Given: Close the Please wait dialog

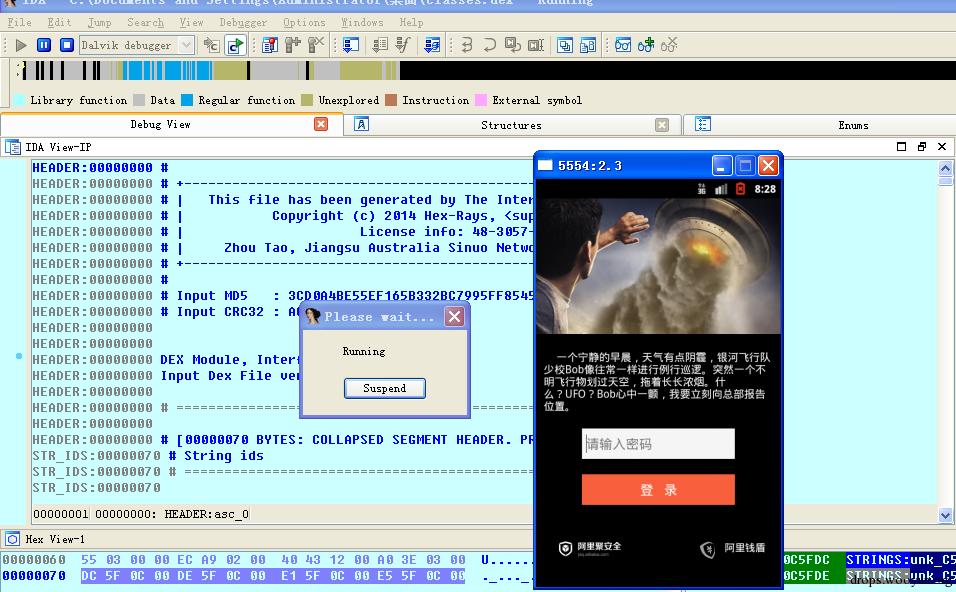Looking at the screenshot, I should pos(454,316).
